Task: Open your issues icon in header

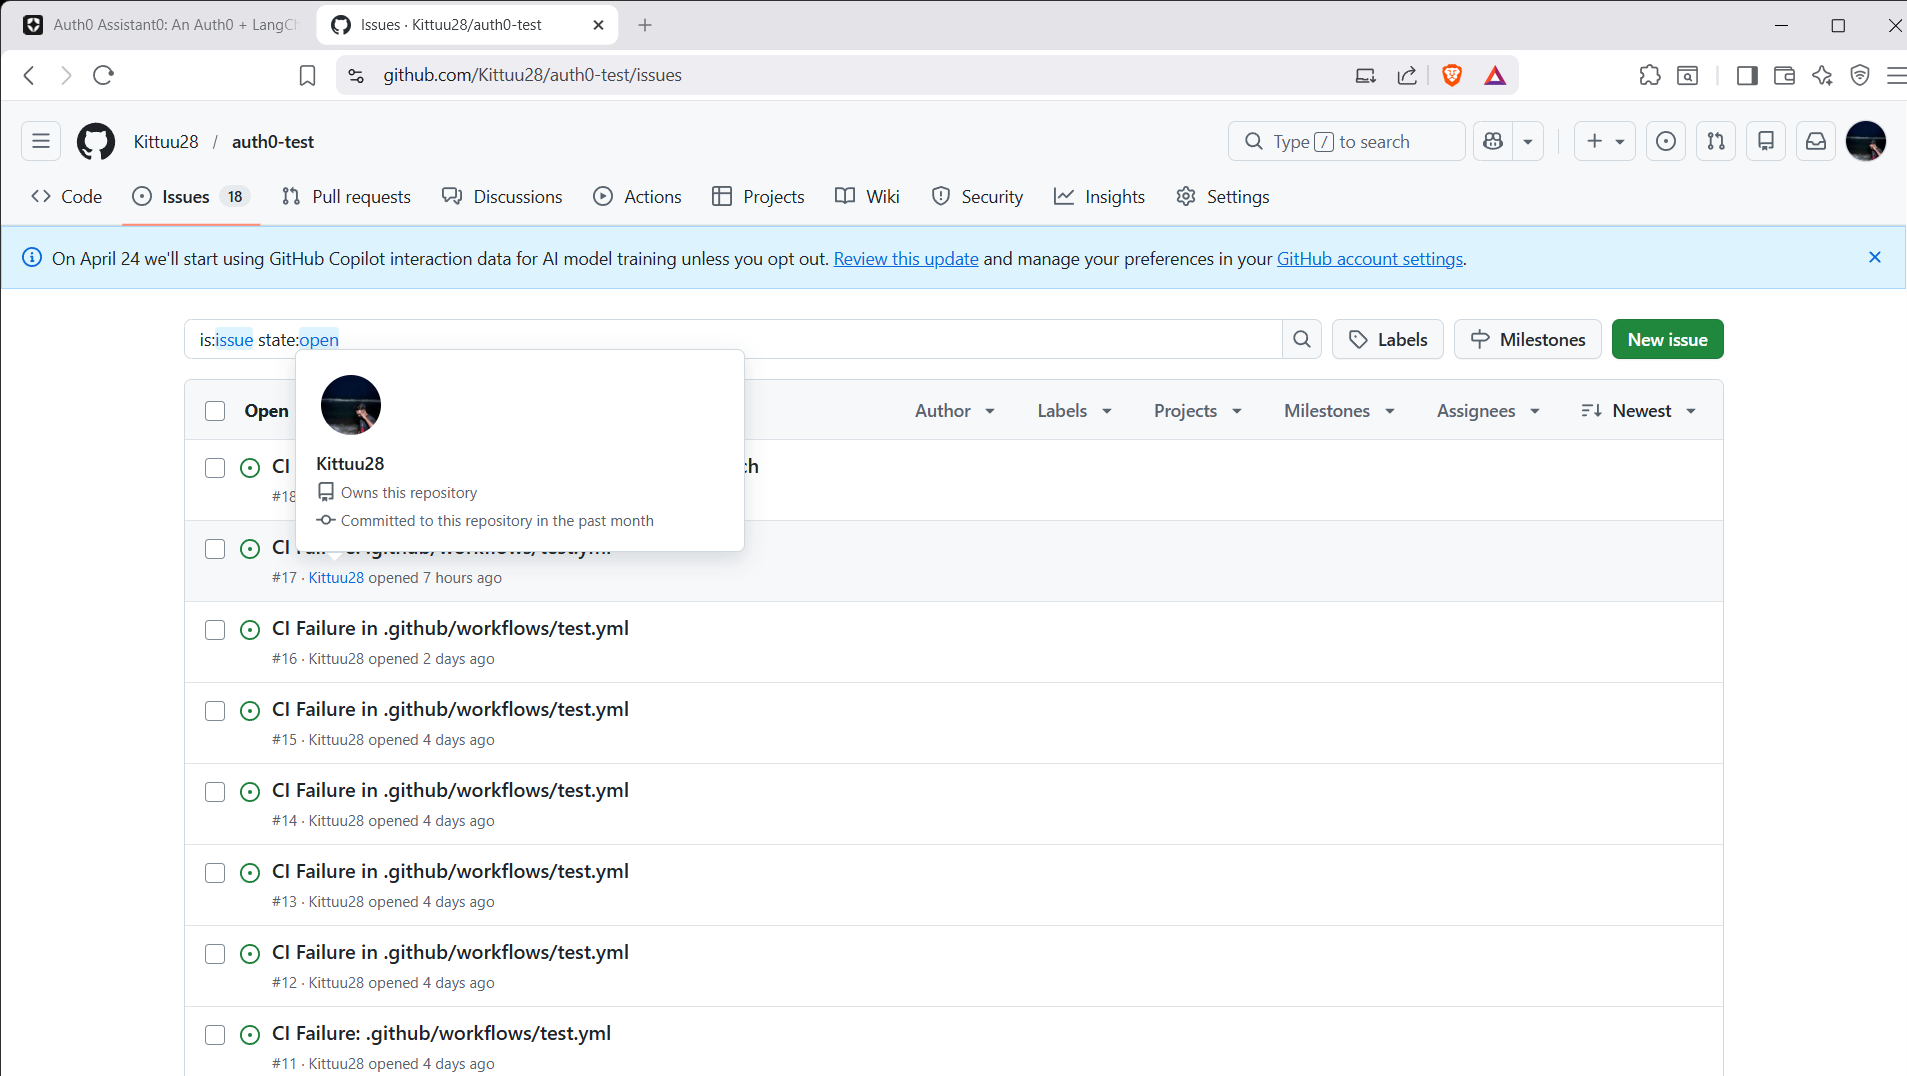Action: tap(1666, 142)
